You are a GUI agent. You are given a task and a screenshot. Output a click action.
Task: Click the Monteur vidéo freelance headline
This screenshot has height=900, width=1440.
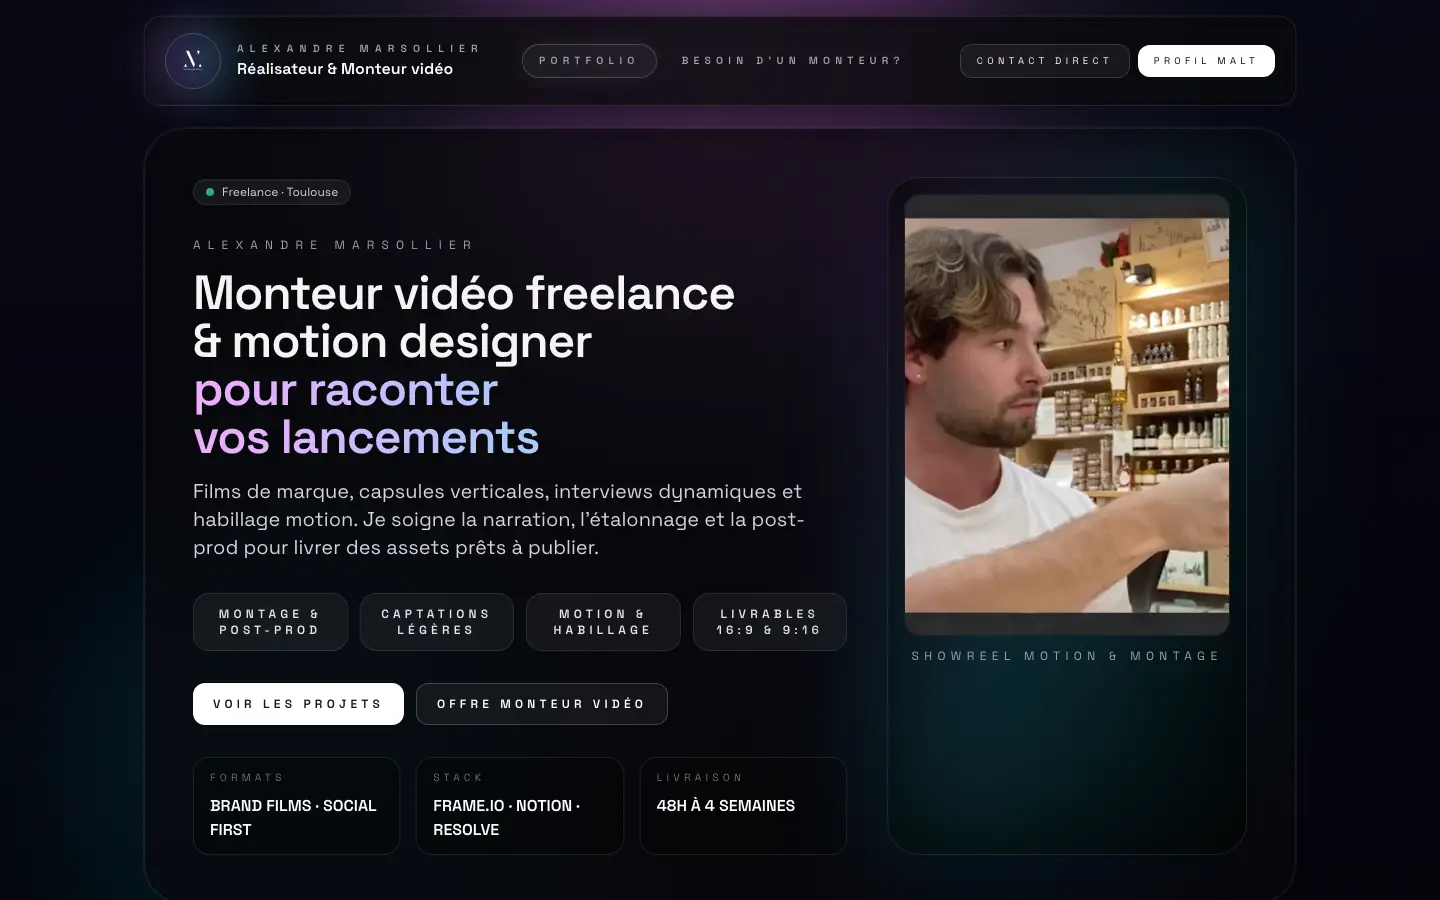click(464, 317)
